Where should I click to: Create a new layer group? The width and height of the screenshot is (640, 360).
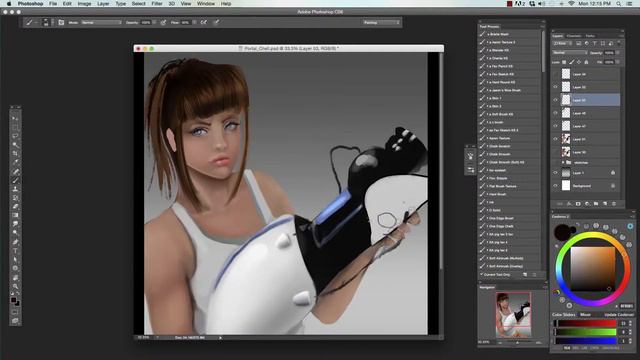click(x=596, y=204)
